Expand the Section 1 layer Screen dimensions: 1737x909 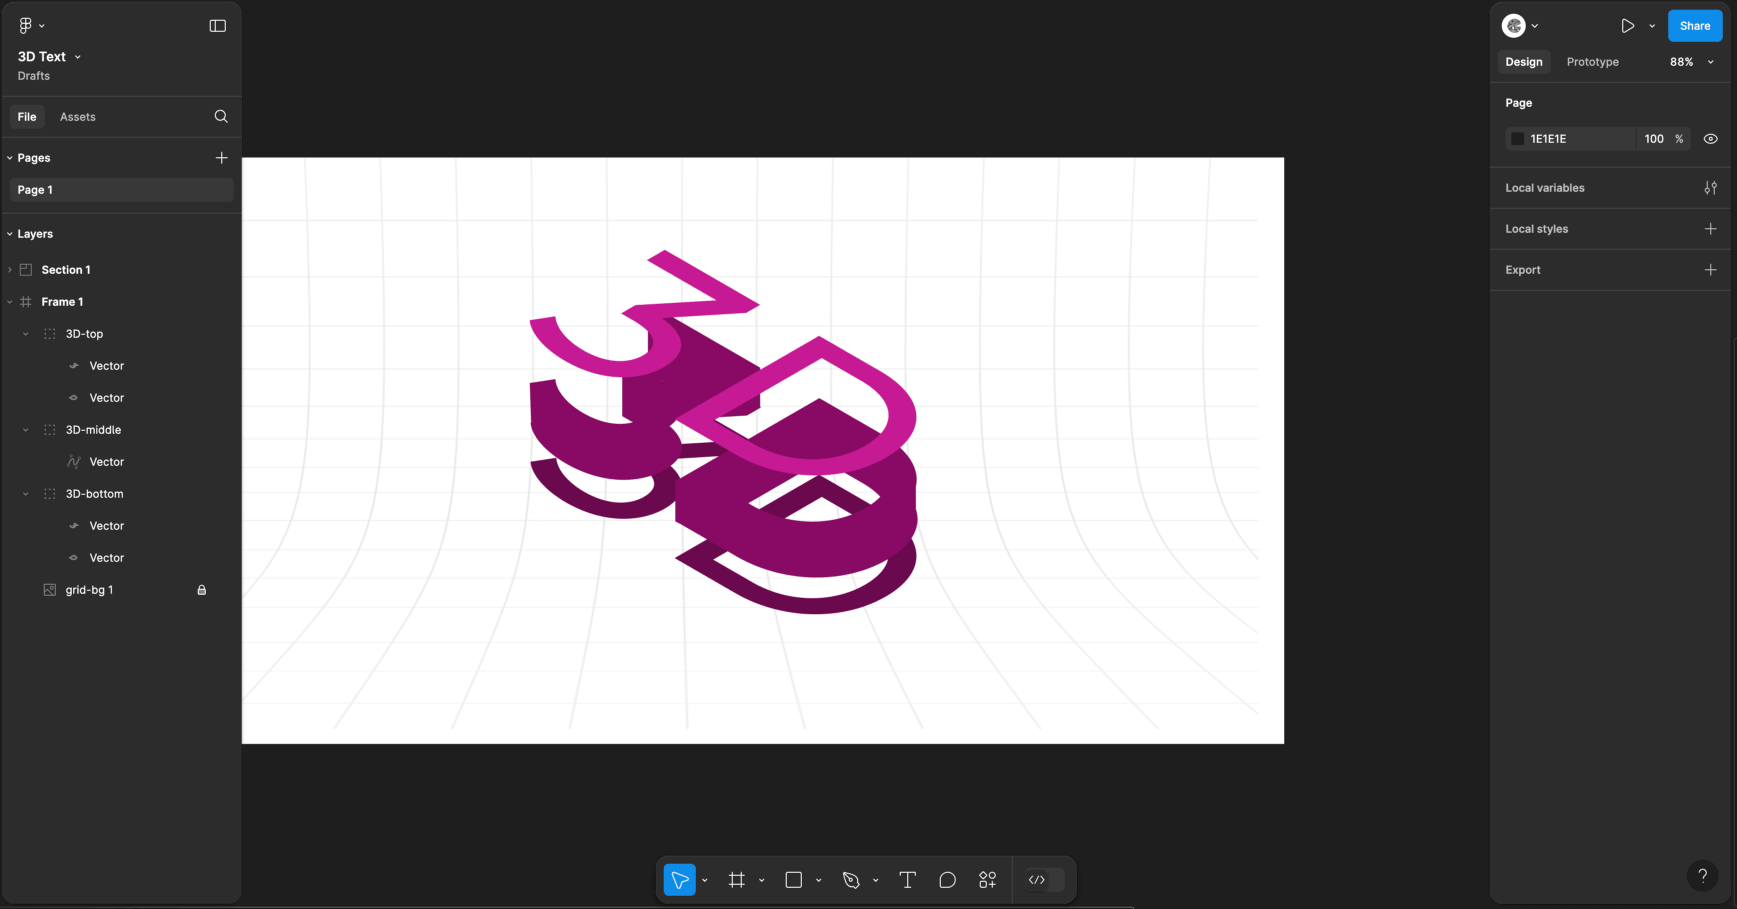tap(10, 270)
